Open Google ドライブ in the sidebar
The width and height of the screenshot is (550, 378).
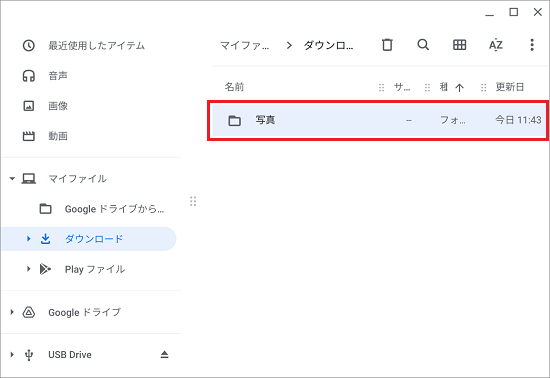click(x=85, y=312)
